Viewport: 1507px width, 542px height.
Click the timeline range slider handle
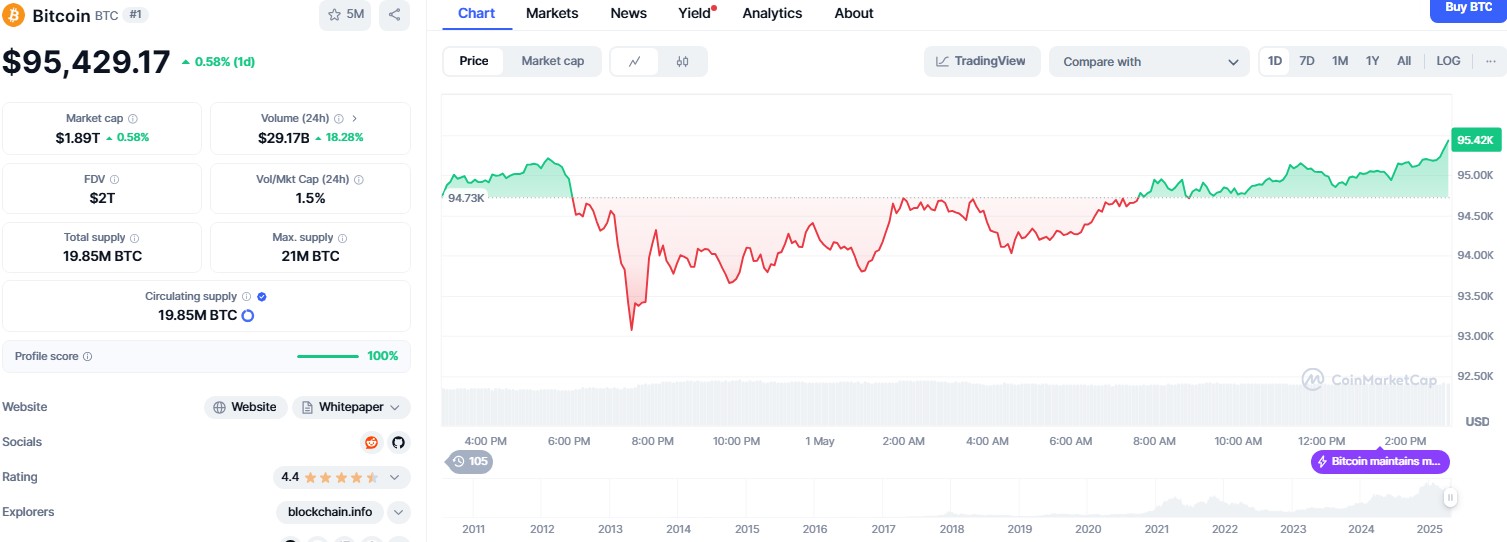(1450, 497)
